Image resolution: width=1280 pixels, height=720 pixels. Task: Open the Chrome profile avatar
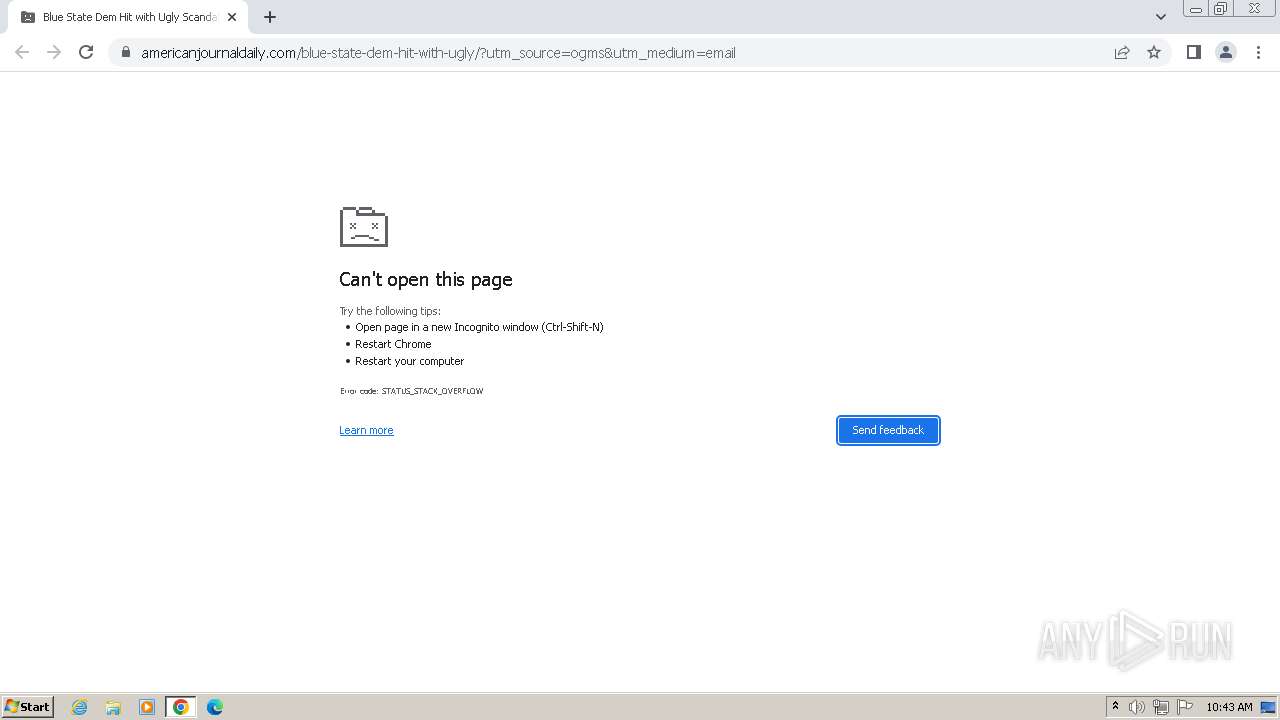[x=1226, y=52]
